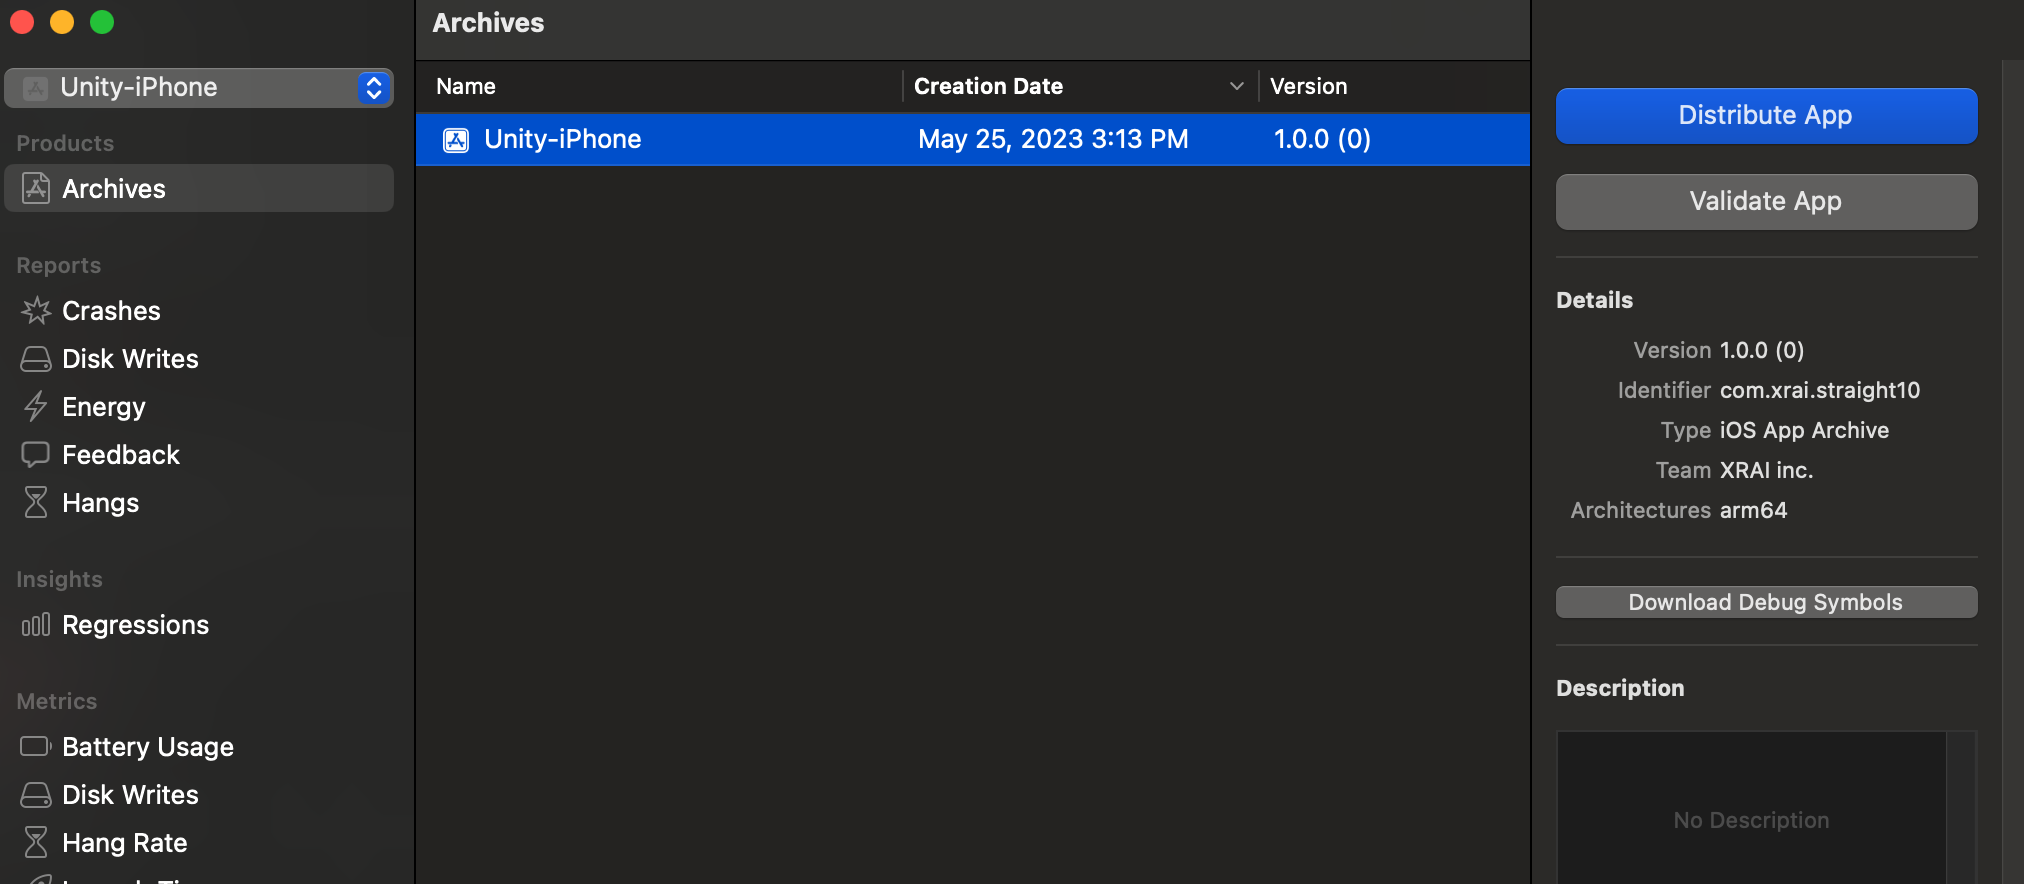Select the Unity-iPhone archive row name
The image size is (2024, 884).
[563, 139]
